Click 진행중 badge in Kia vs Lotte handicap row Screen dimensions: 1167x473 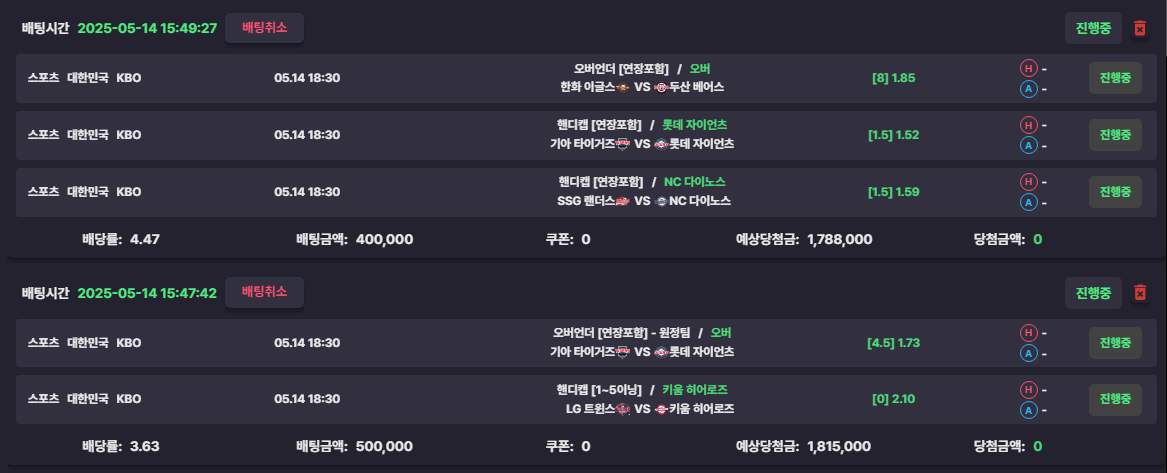pos(1115,135)
